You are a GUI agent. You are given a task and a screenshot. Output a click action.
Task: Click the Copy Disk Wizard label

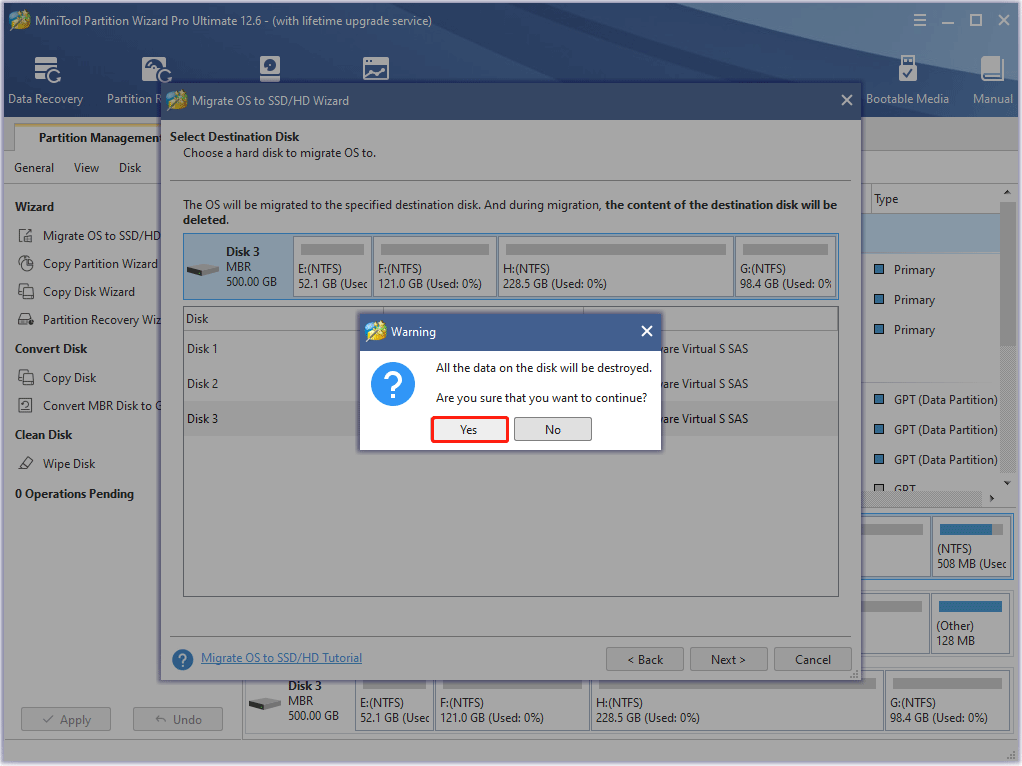pos(89,291)
